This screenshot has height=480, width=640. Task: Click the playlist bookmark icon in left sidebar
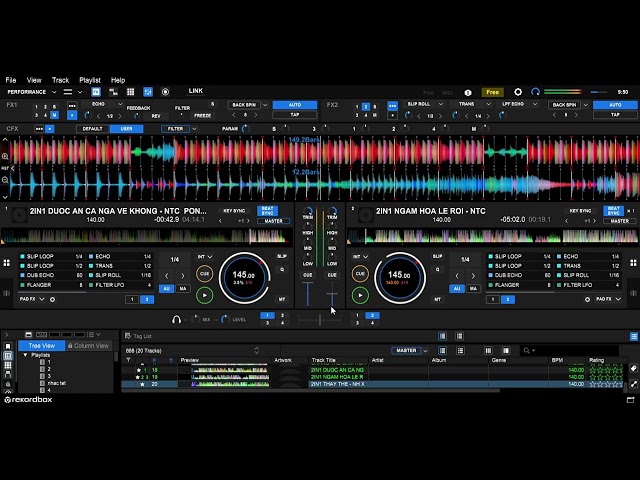tap(8, 346)
